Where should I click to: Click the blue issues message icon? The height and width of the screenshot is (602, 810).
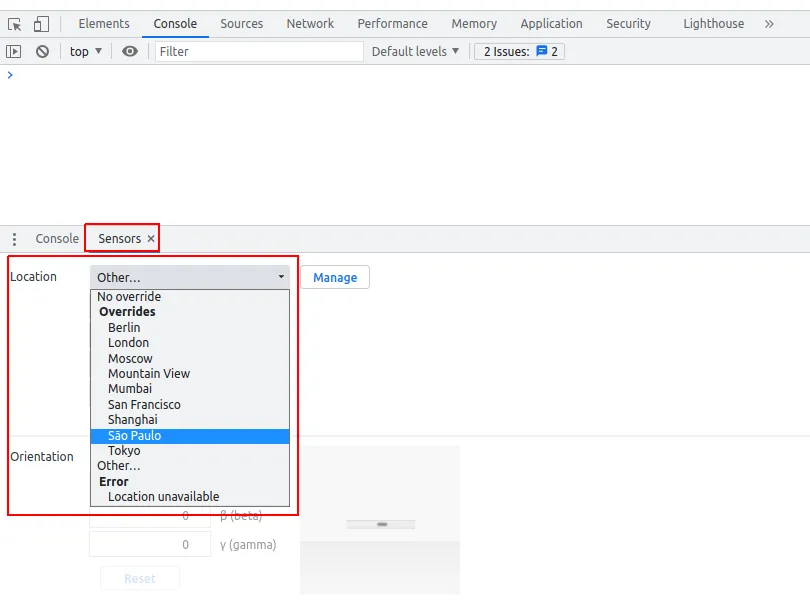pos(541,51)
